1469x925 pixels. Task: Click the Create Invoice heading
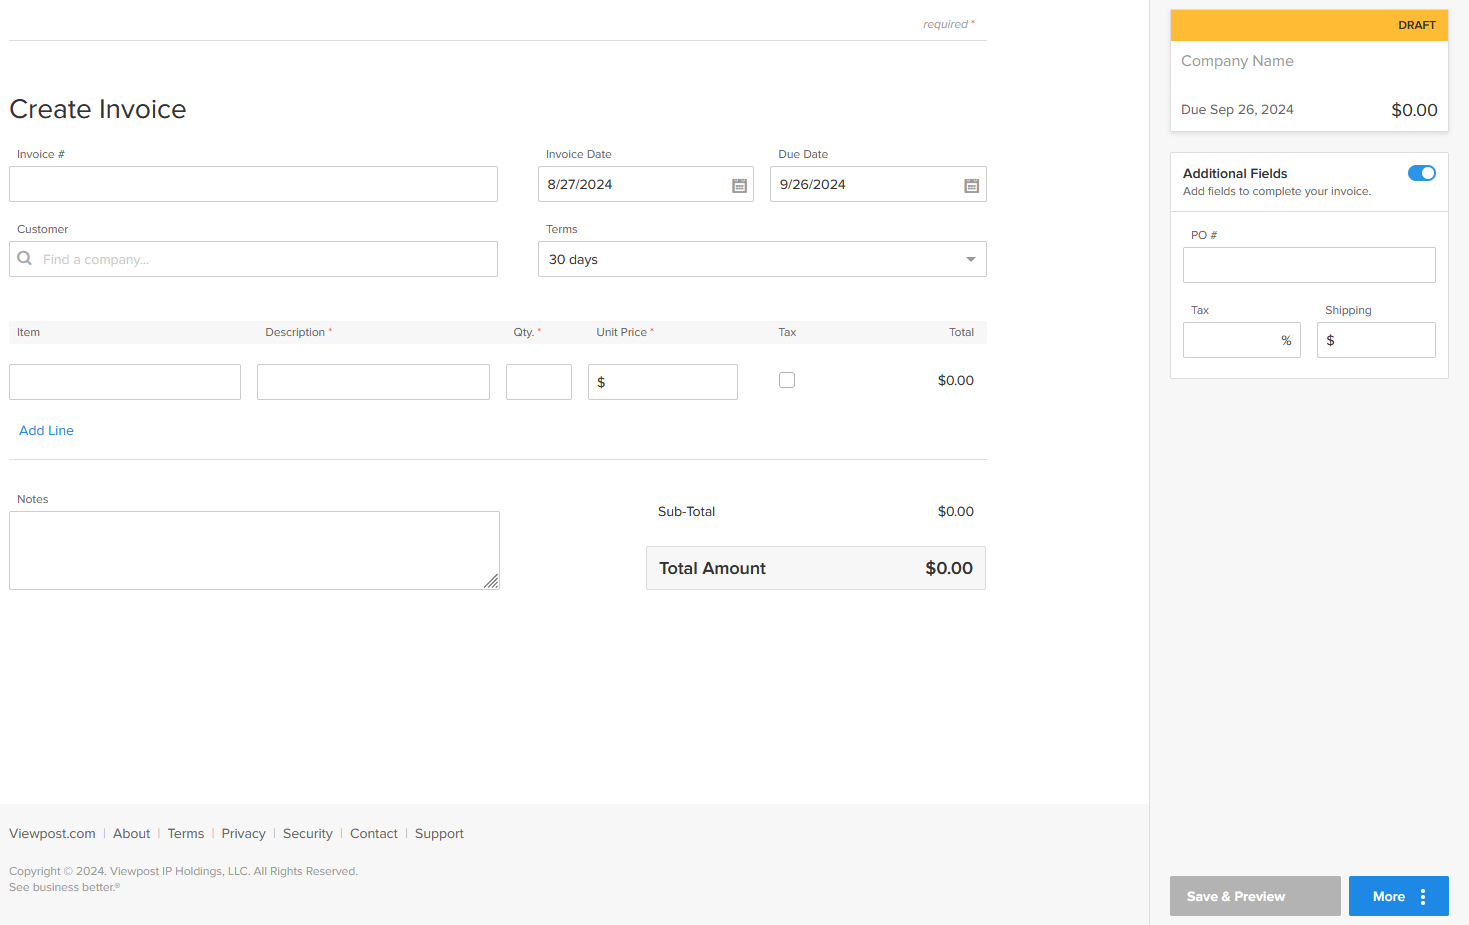98,109
